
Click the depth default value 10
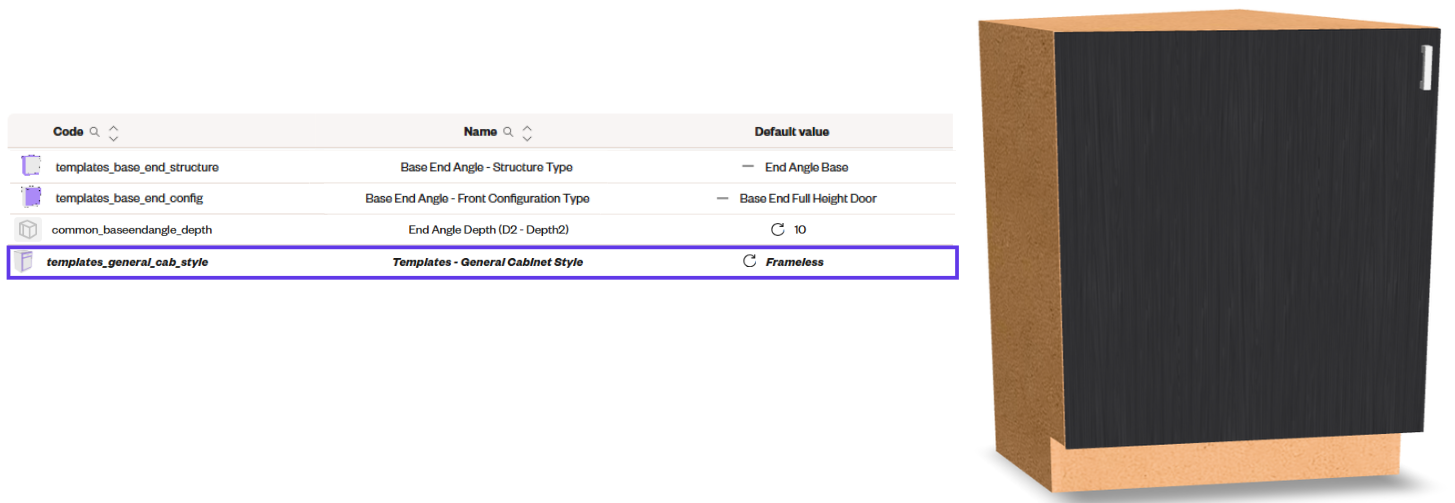click(x=800, y=229)
